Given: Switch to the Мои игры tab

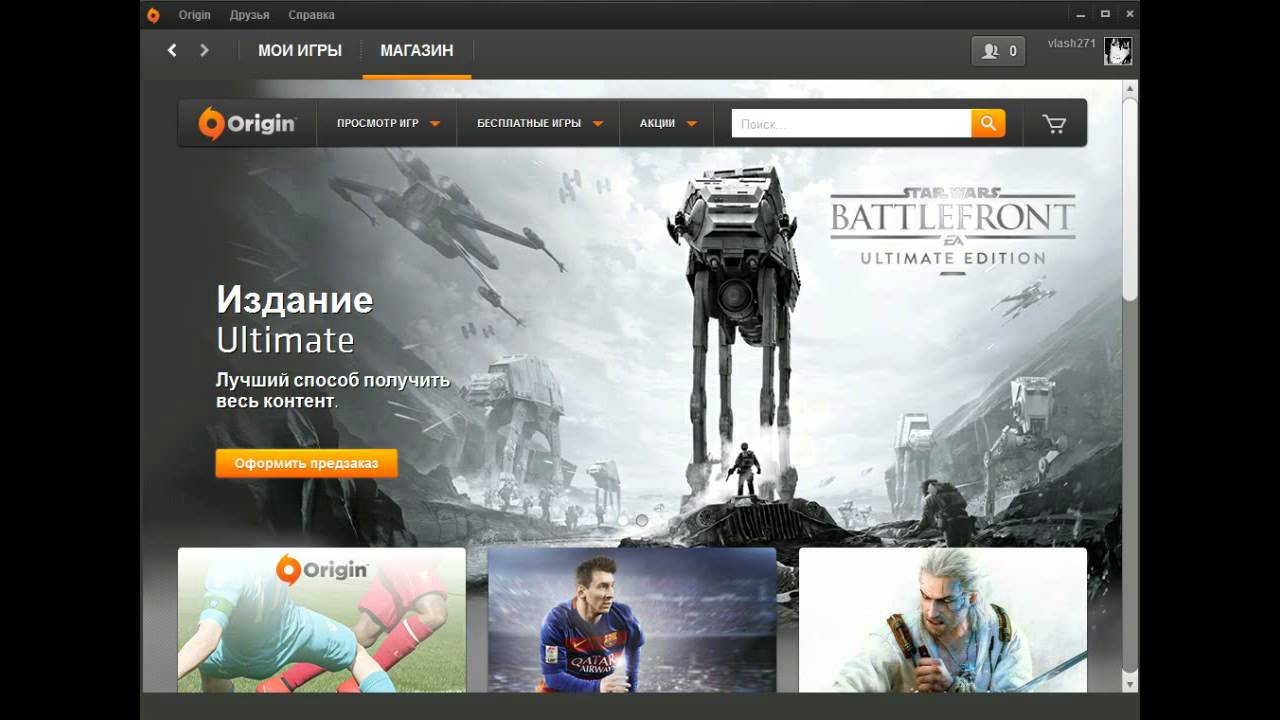Looking at the screenshot, I should click(x=300, y=50).
